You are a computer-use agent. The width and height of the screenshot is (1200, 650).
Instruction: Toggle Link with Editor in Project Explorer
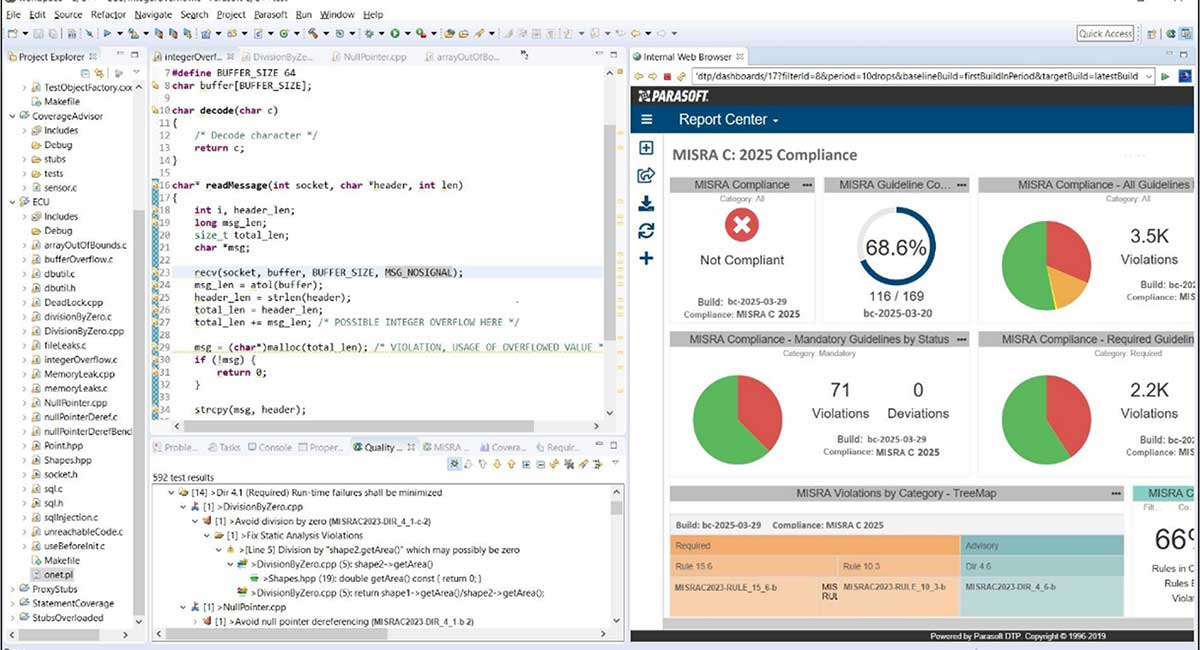pos(100,72)
